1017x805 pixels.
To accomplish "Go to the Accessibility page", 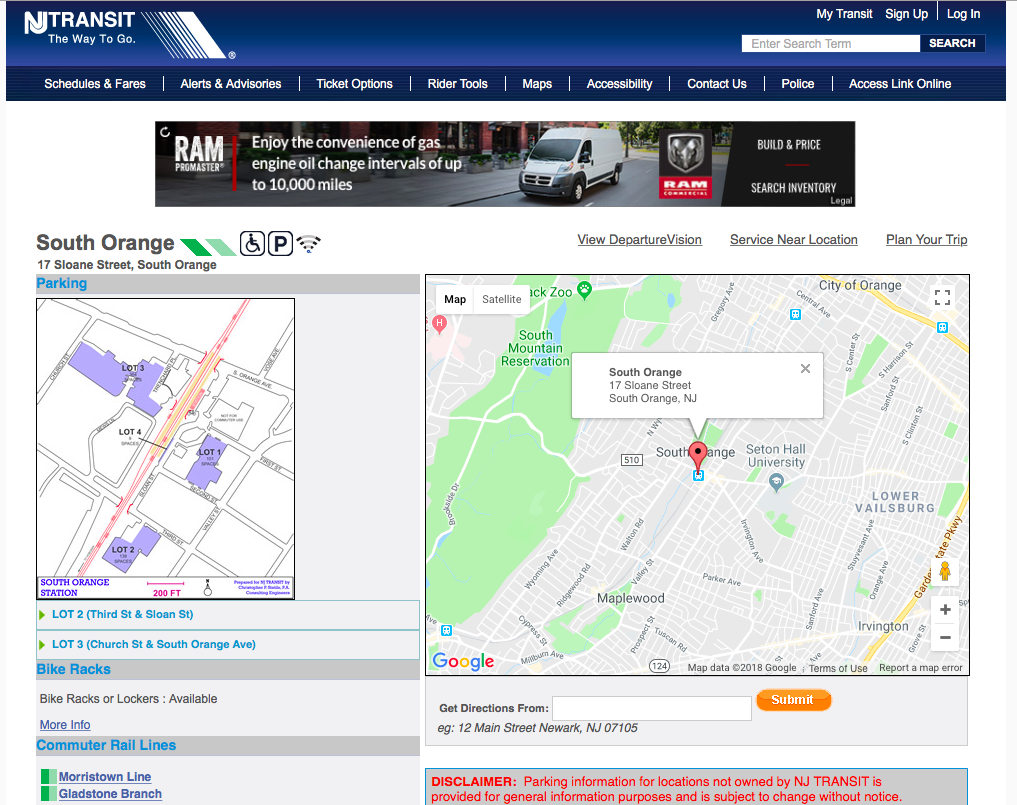I will pos(619,84).
